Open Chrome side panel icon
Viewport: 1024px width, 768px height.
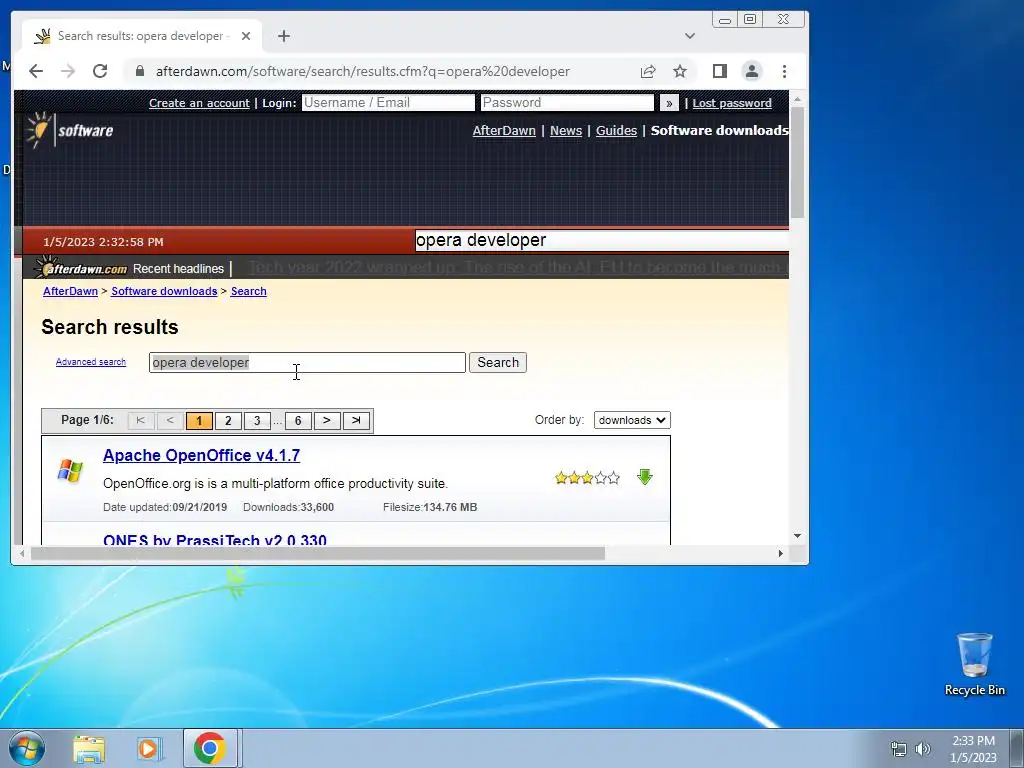[x=720, y=71]
